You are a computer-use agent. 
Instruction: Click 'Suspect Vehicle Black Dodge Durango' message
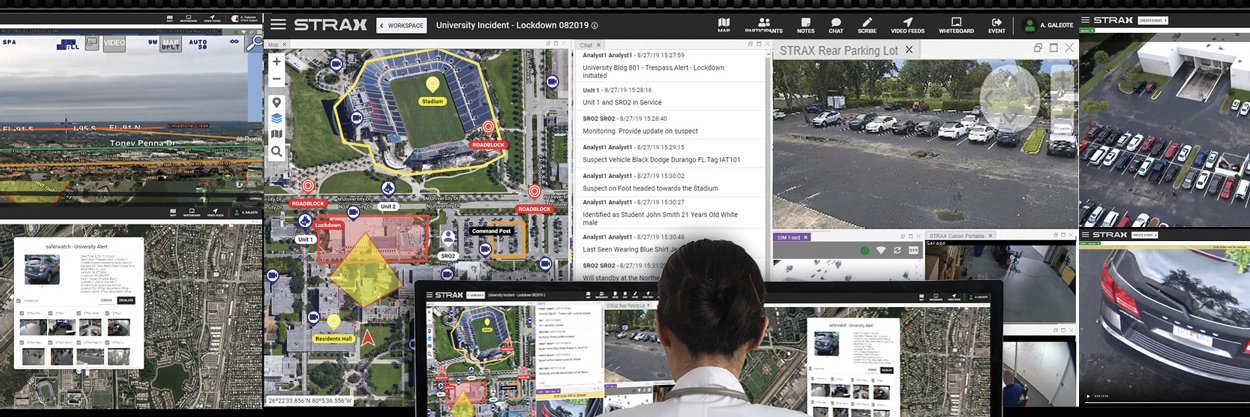click(661, 160)
